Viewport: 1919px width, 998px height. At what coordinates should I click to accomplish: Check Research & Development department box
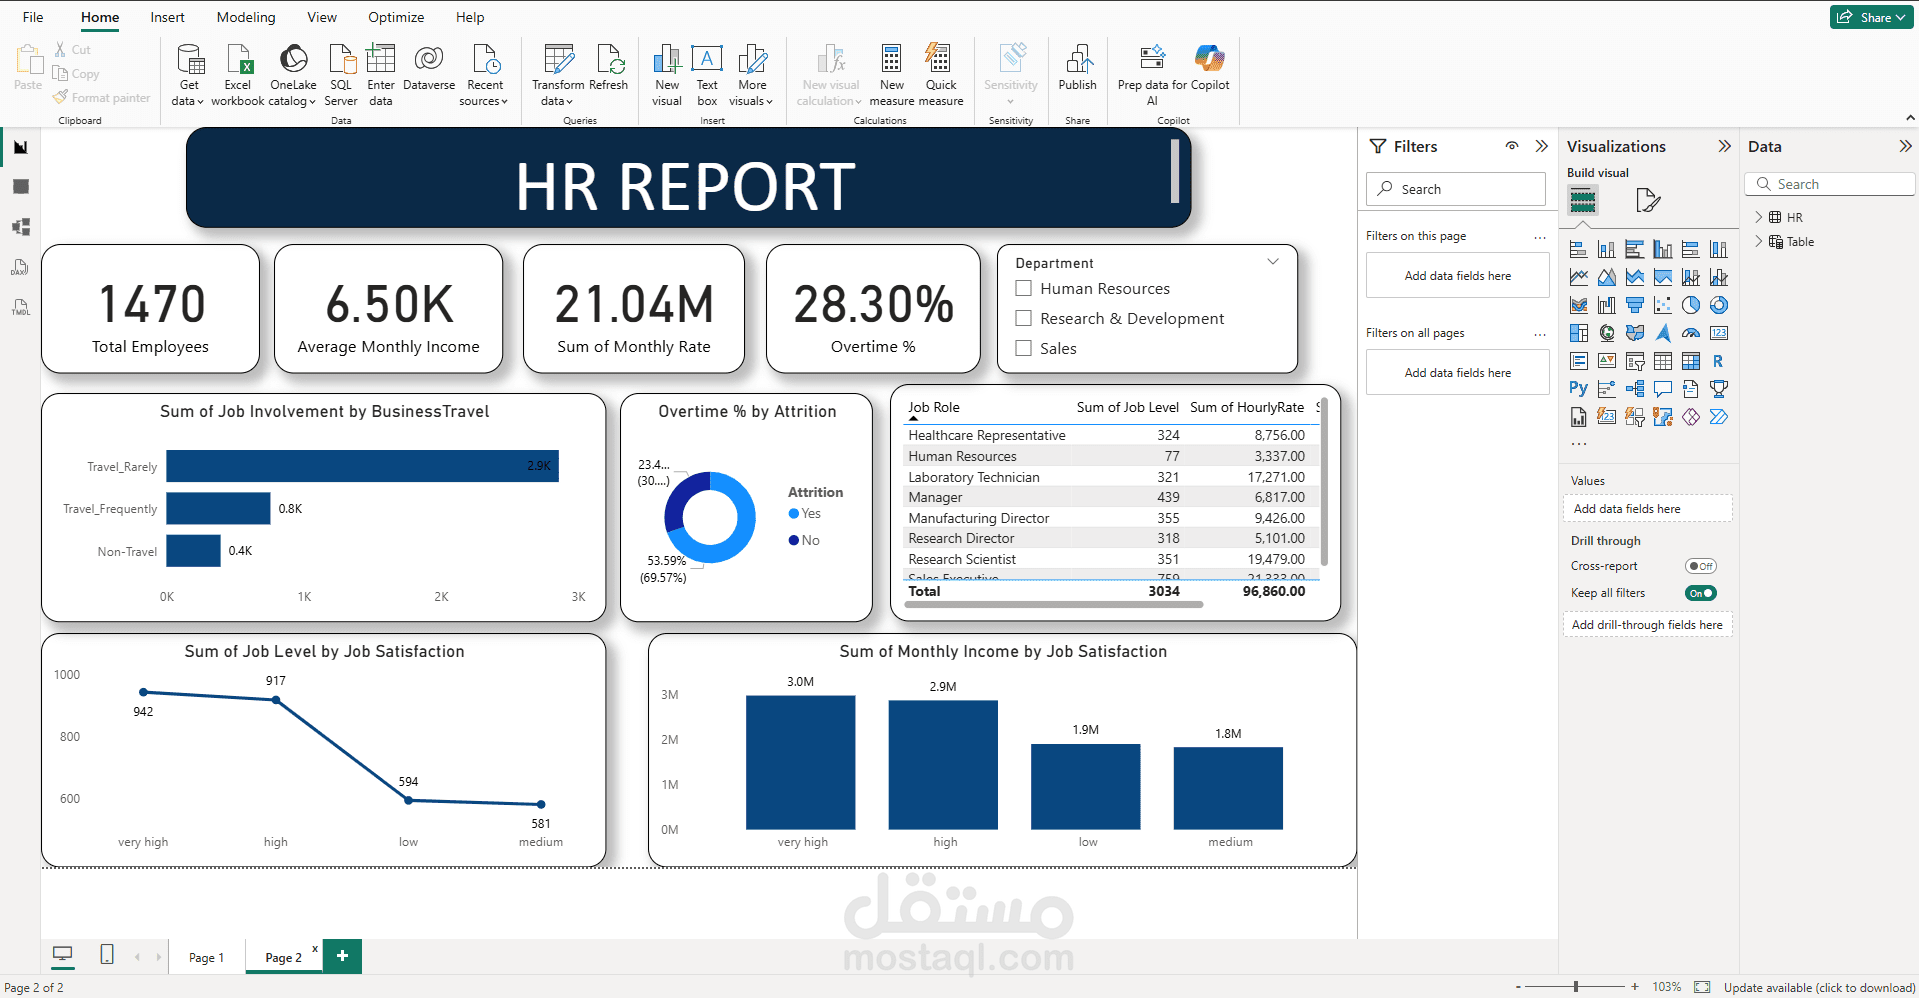coord(1024,318)
